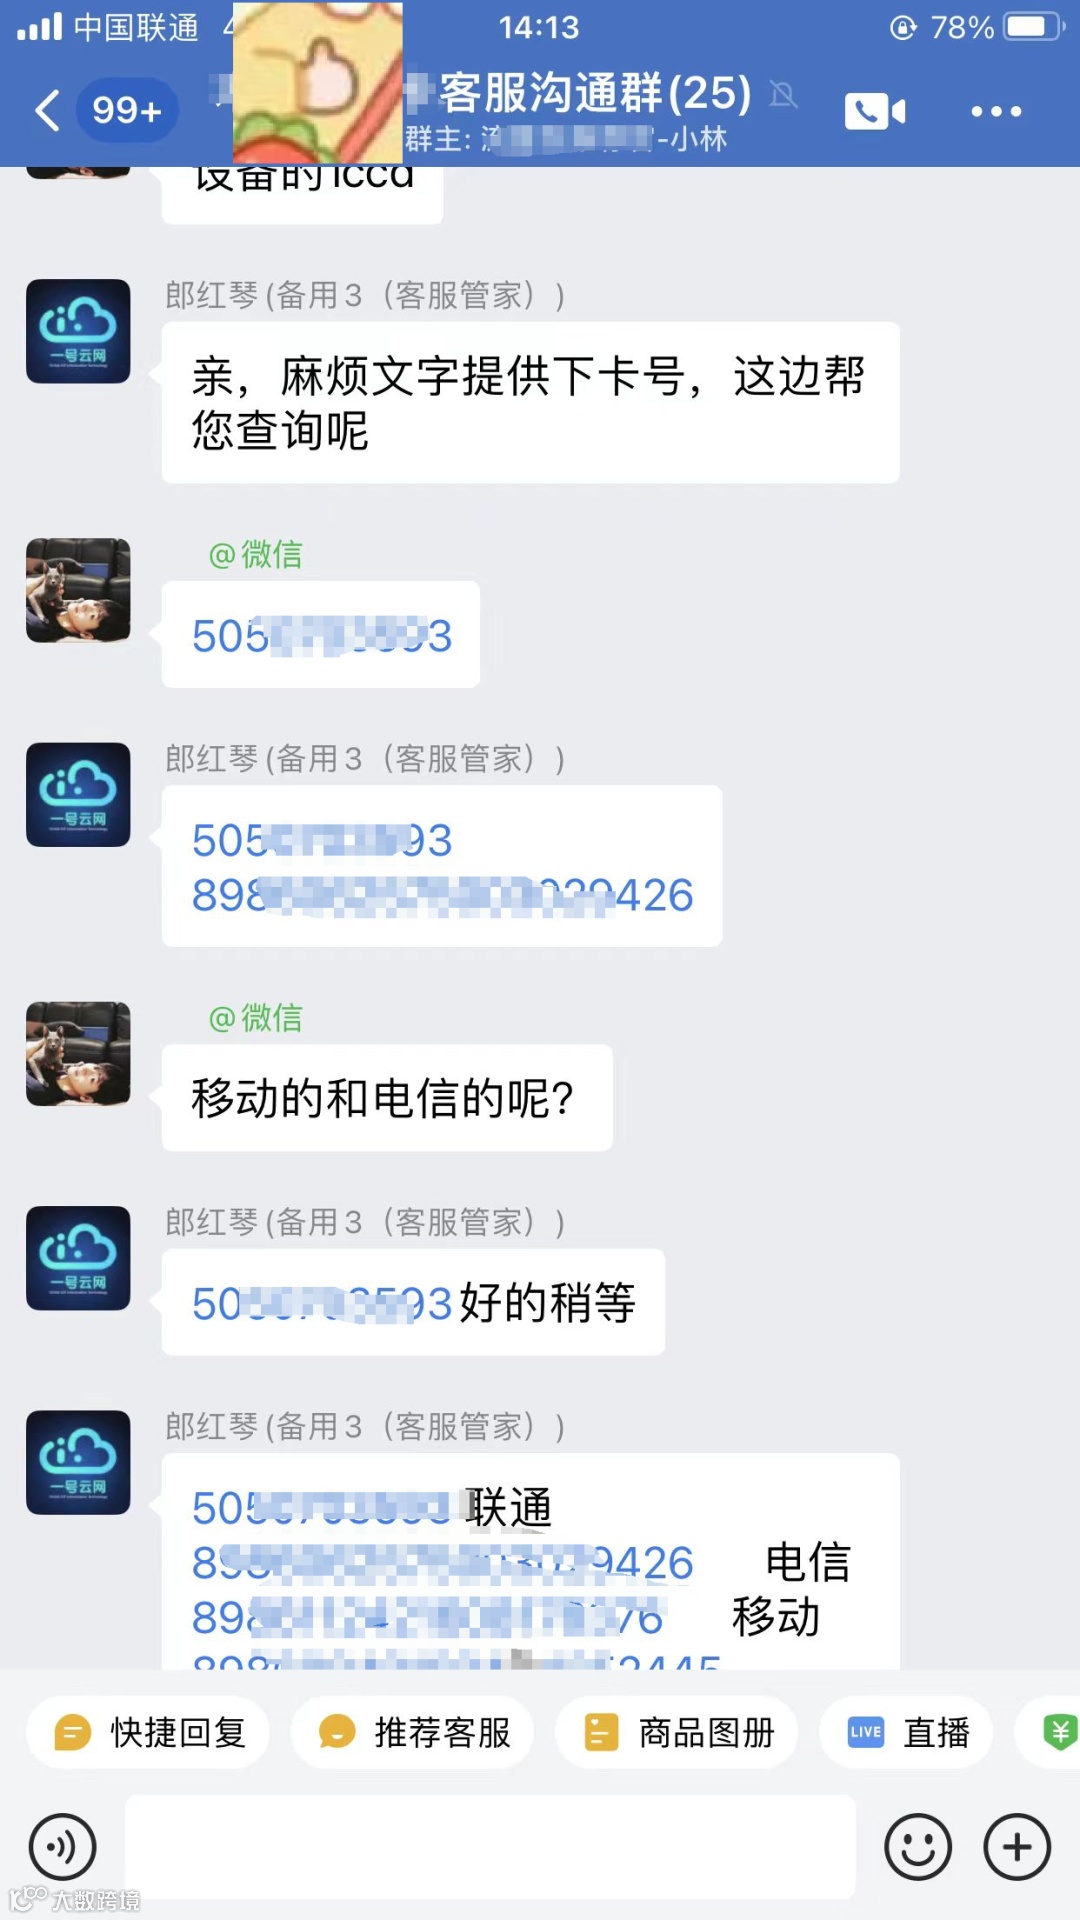The height and width of the screenshot is (1920, 1080).
Task: Tap the 99+ unread message badge
Action: pyautogui.click(x=127, y=110)
